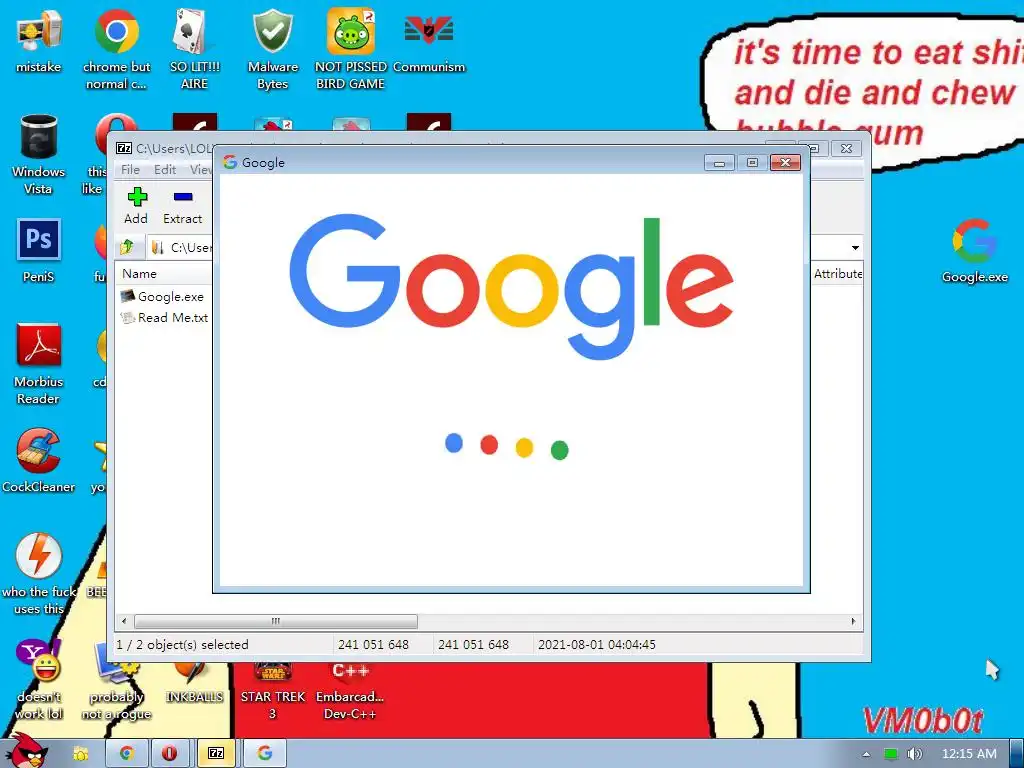The height and width of the screenshot is (768, 1024).
Task: Open Chrome from the taskbar
Action: [x=127, y=753]
